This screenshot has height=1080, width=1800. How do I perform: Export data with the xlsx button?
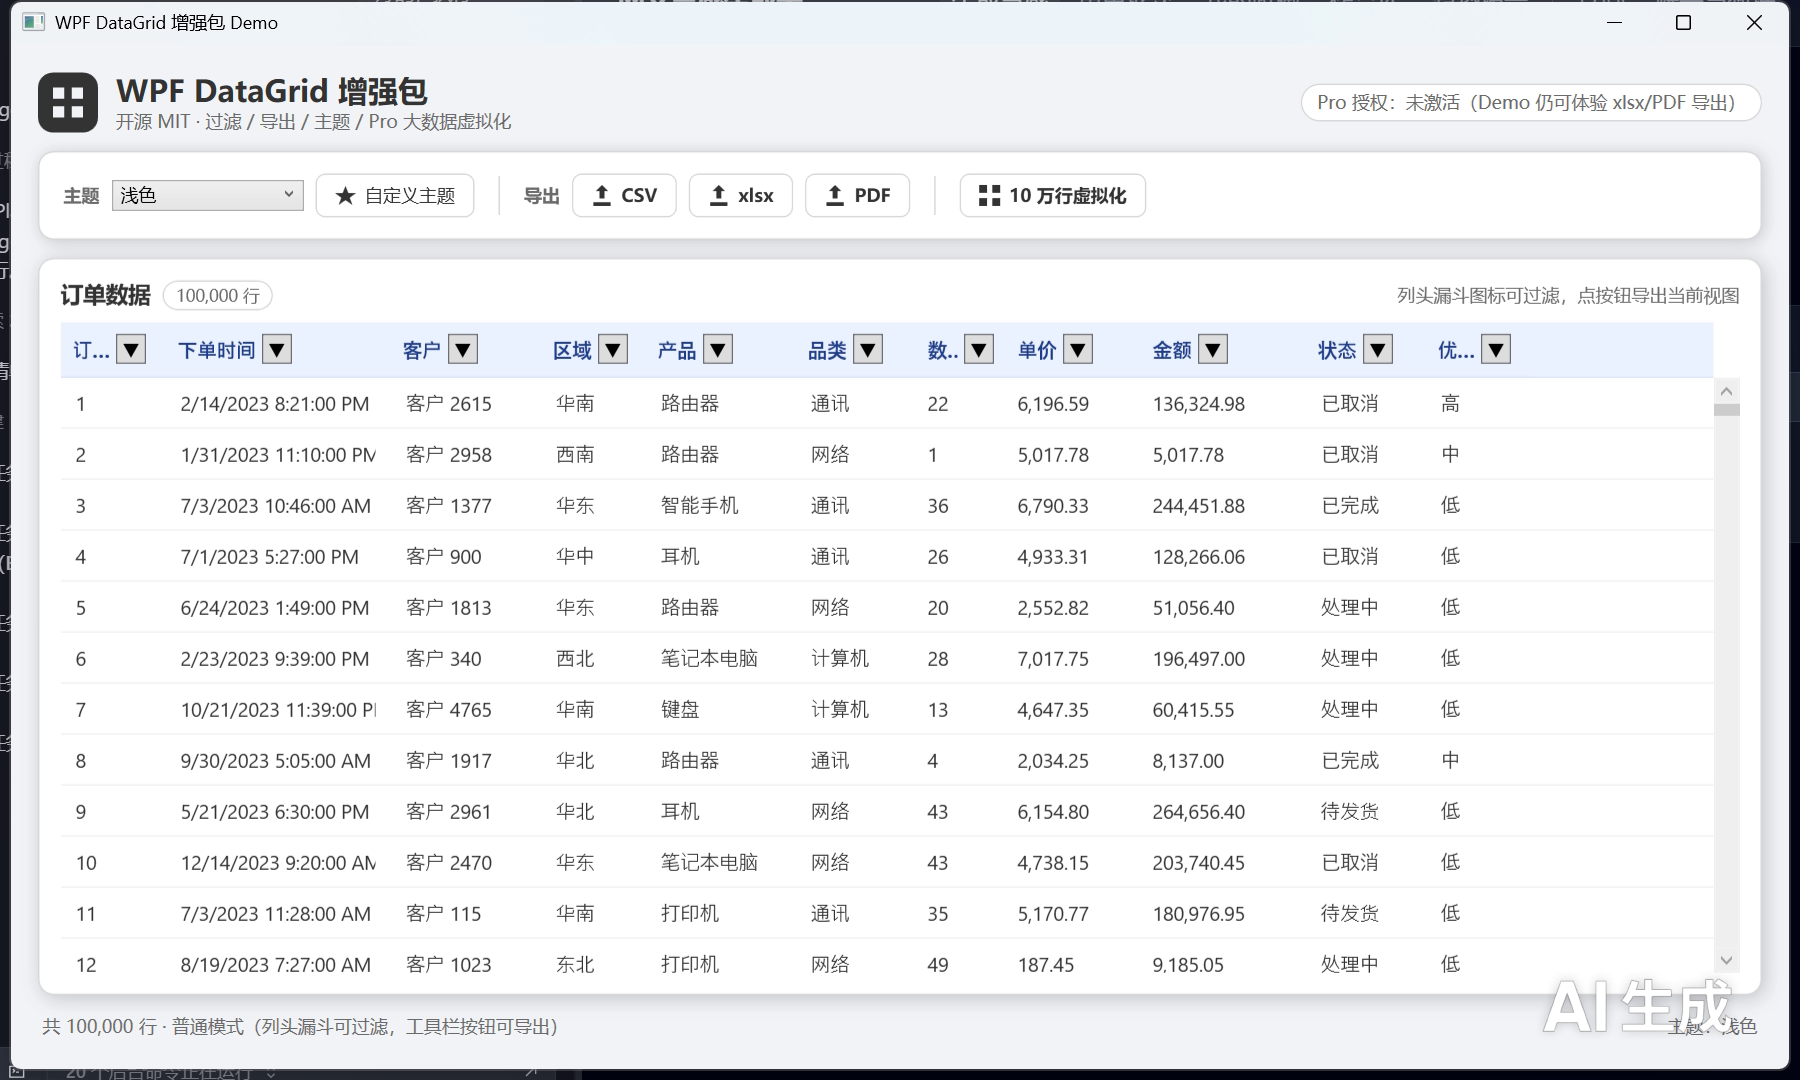coord(741,195)
